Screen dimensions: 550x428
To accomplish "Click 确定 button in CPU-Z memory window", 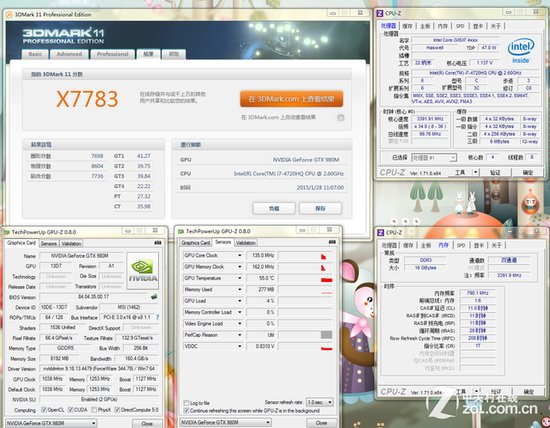I will [x=529, y=391].
